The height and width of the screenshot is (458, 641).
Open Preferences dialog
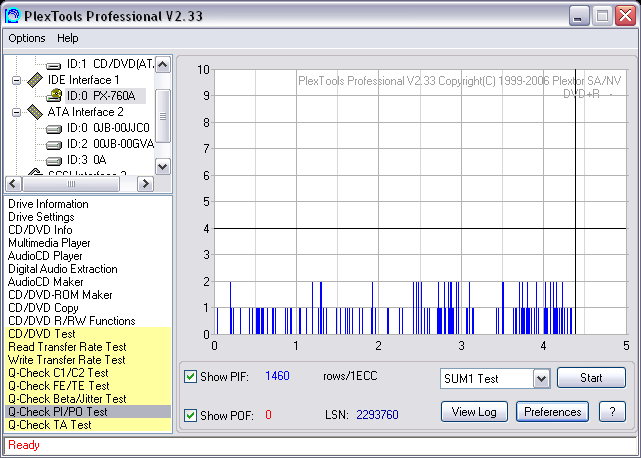[552, 412]
